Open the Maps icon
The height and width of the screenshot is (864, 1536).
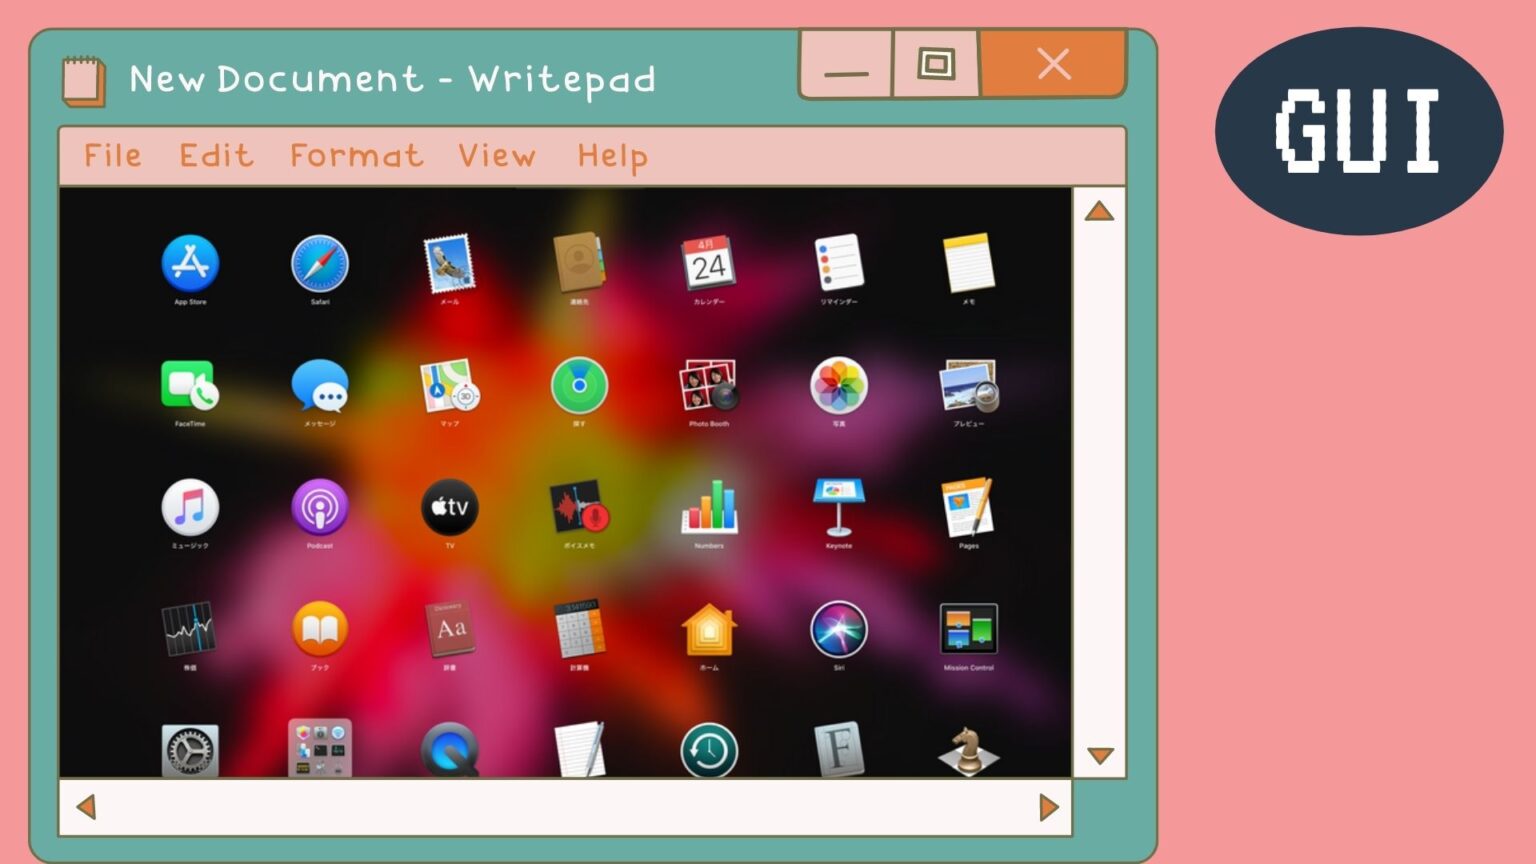(x=450, y=386)
